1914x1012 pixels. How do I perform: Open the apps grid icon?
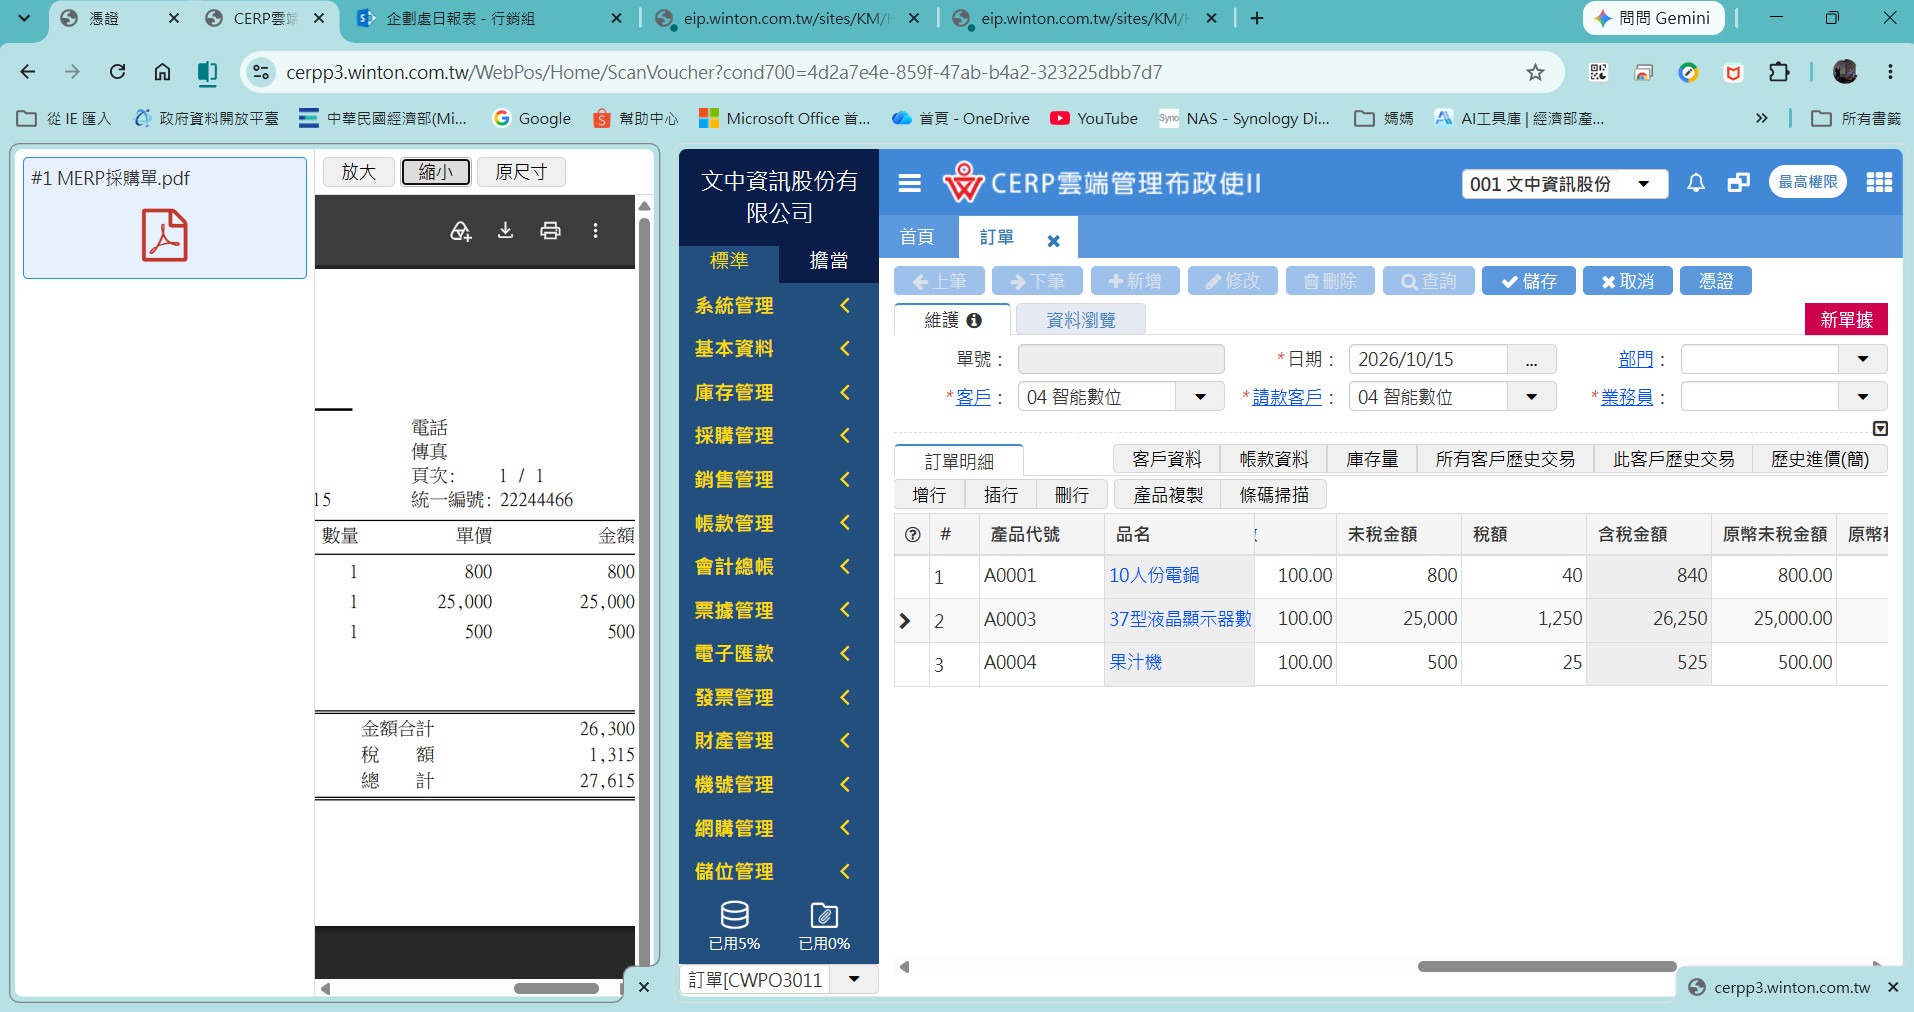click(x=1878, y=182)
